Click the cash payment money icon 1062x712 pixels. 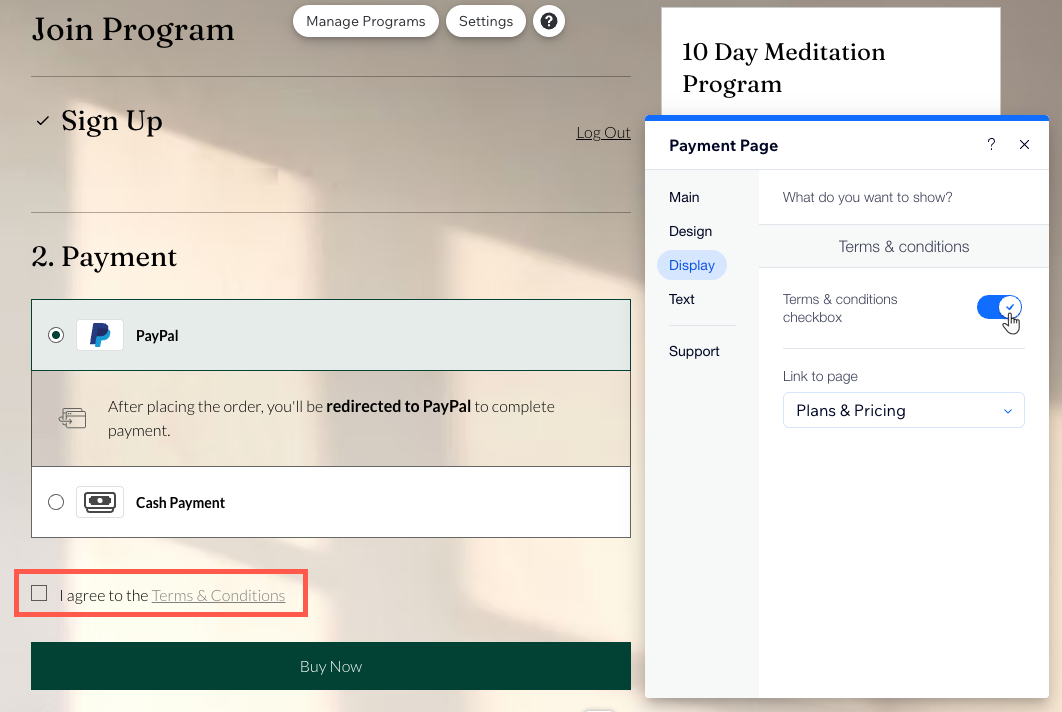click(99, 502)
